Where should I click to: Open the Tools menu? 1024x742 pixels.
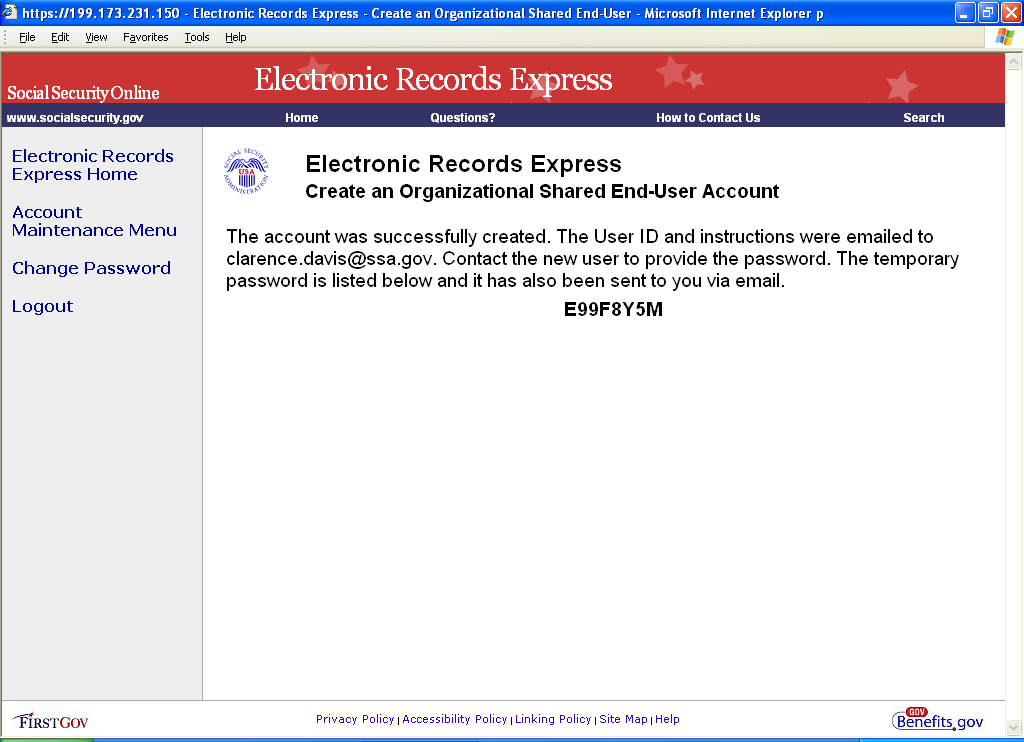197,37
